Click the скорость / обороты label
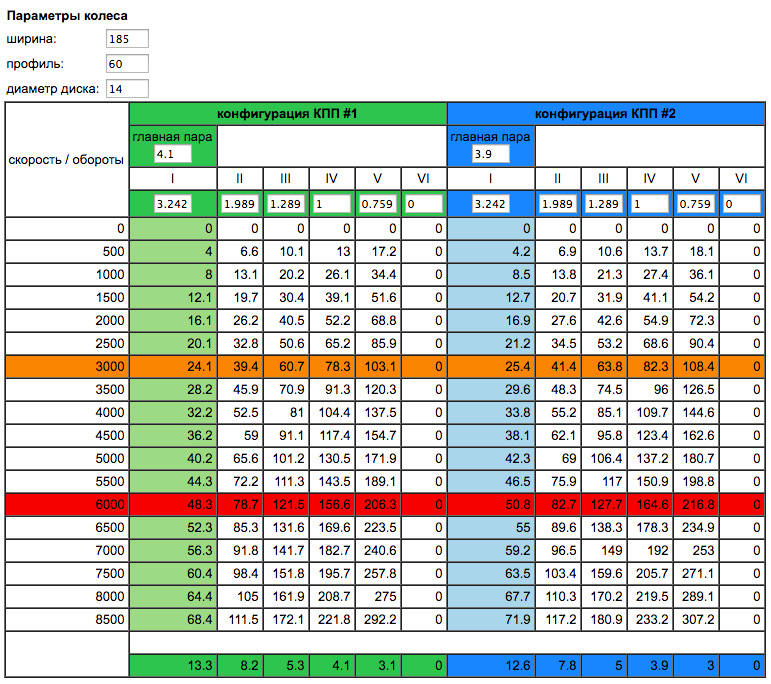This screenshot has width=771, height=684. click(x=66, y=160)
